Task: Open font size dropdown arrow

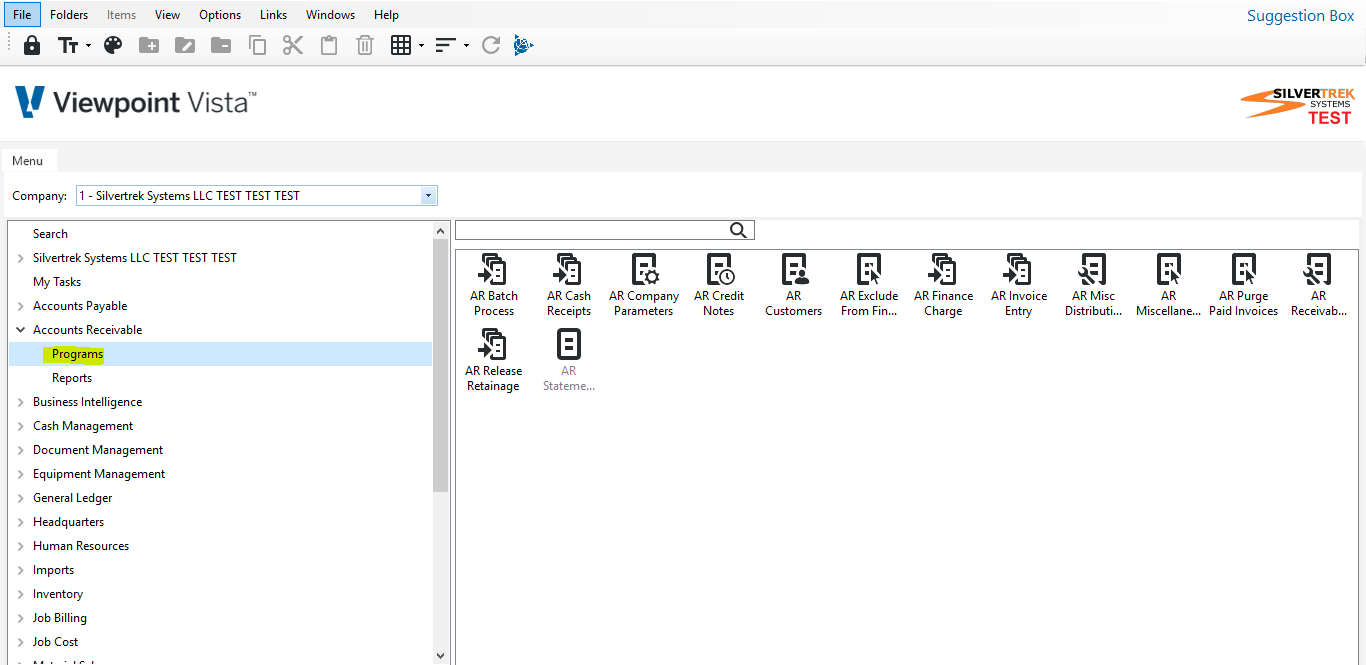Action: pos(88,46)
